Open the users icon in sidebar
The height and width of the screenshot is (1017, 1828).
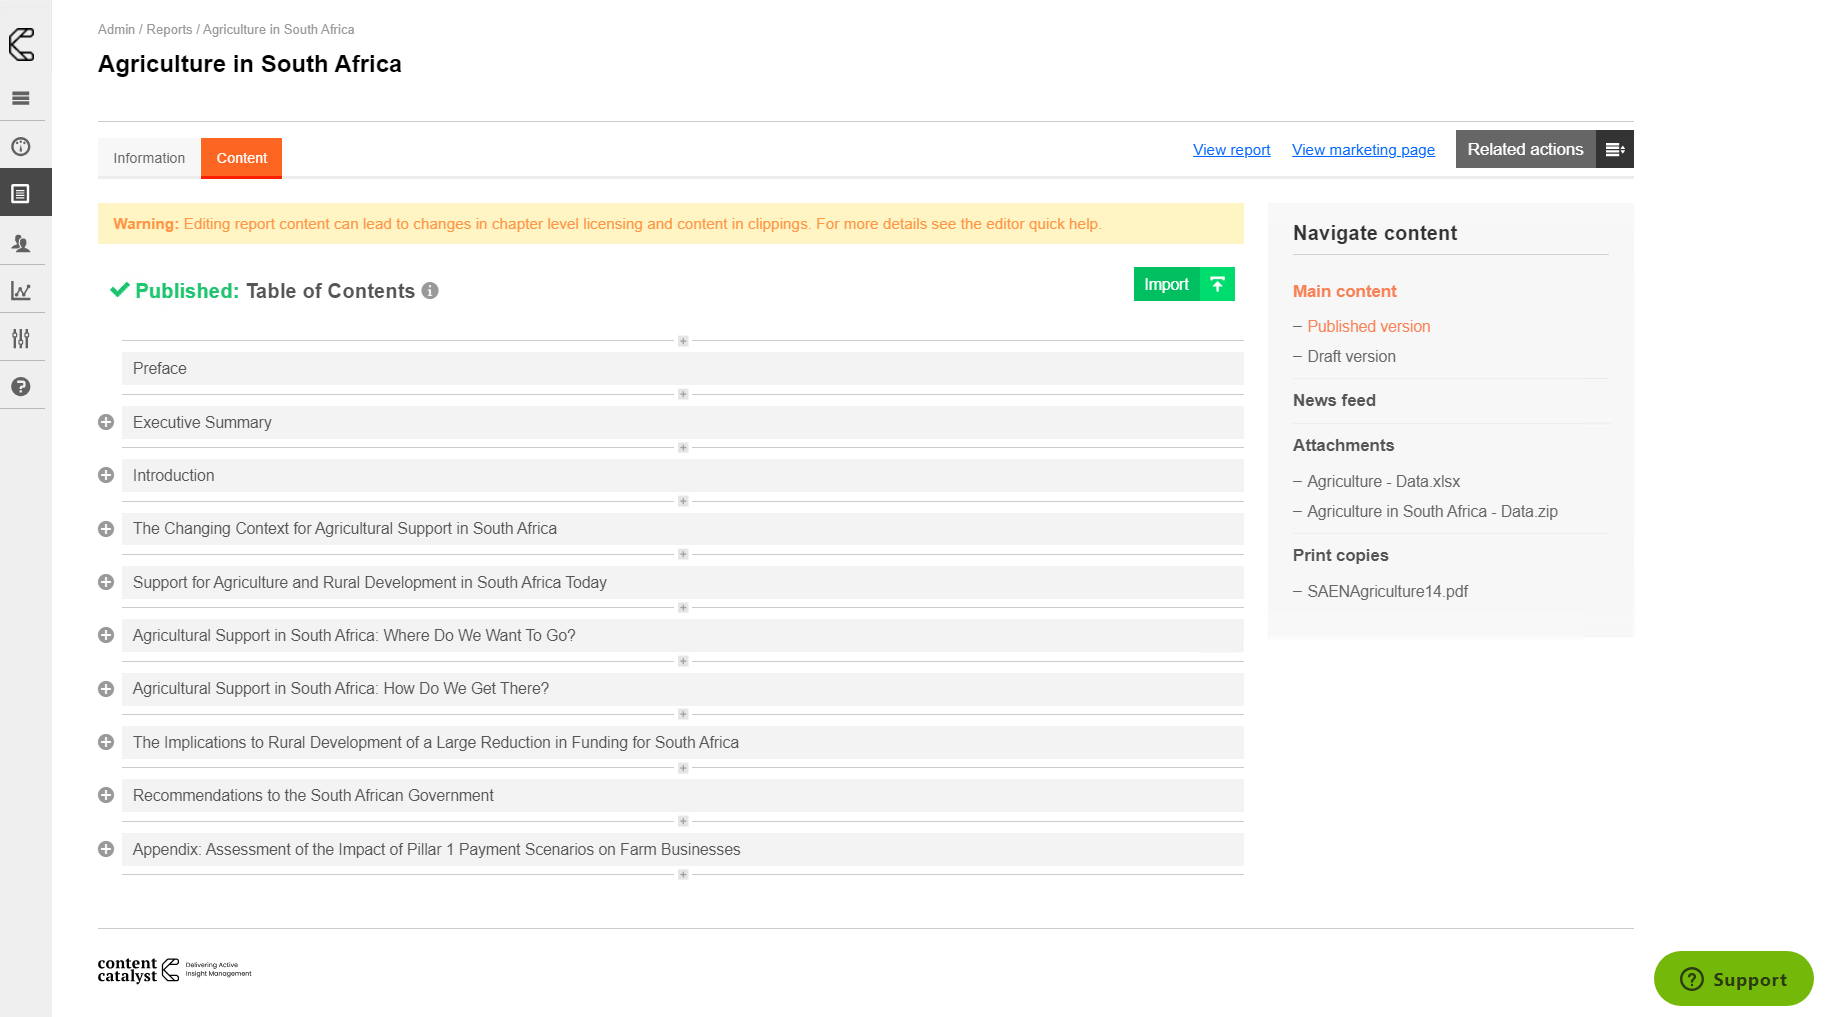[x=21, y=243]
